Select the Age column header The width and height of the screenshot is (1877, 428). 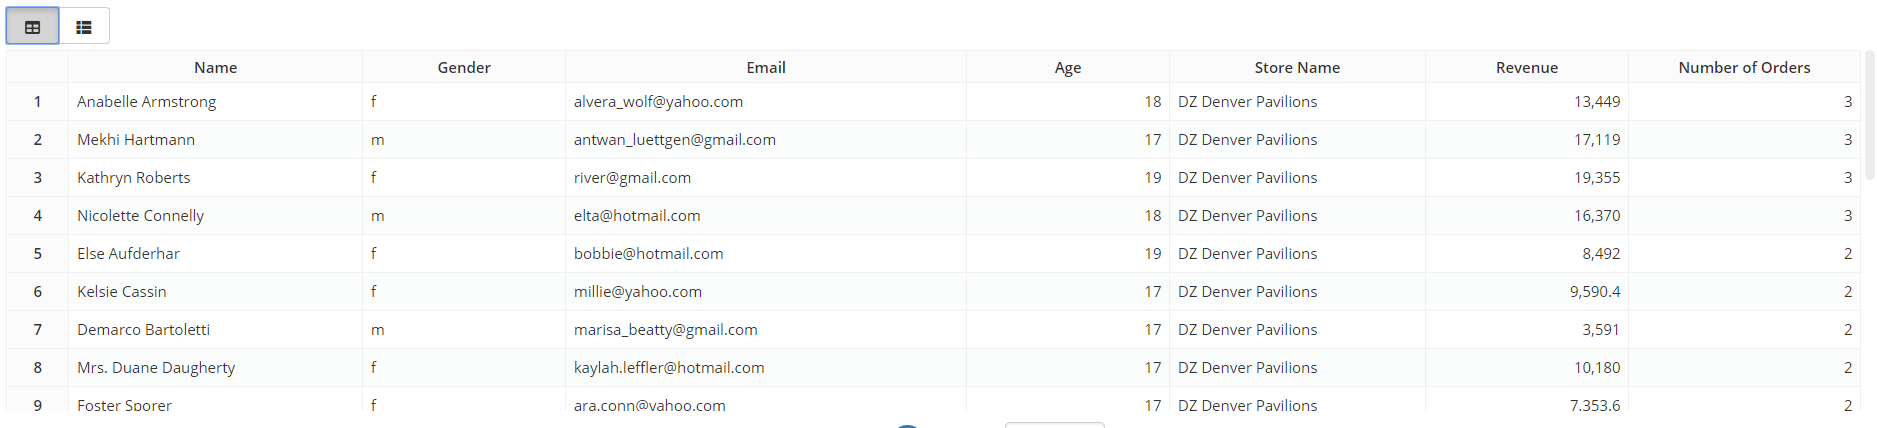pyautogui.click(x=1068, y=68)
